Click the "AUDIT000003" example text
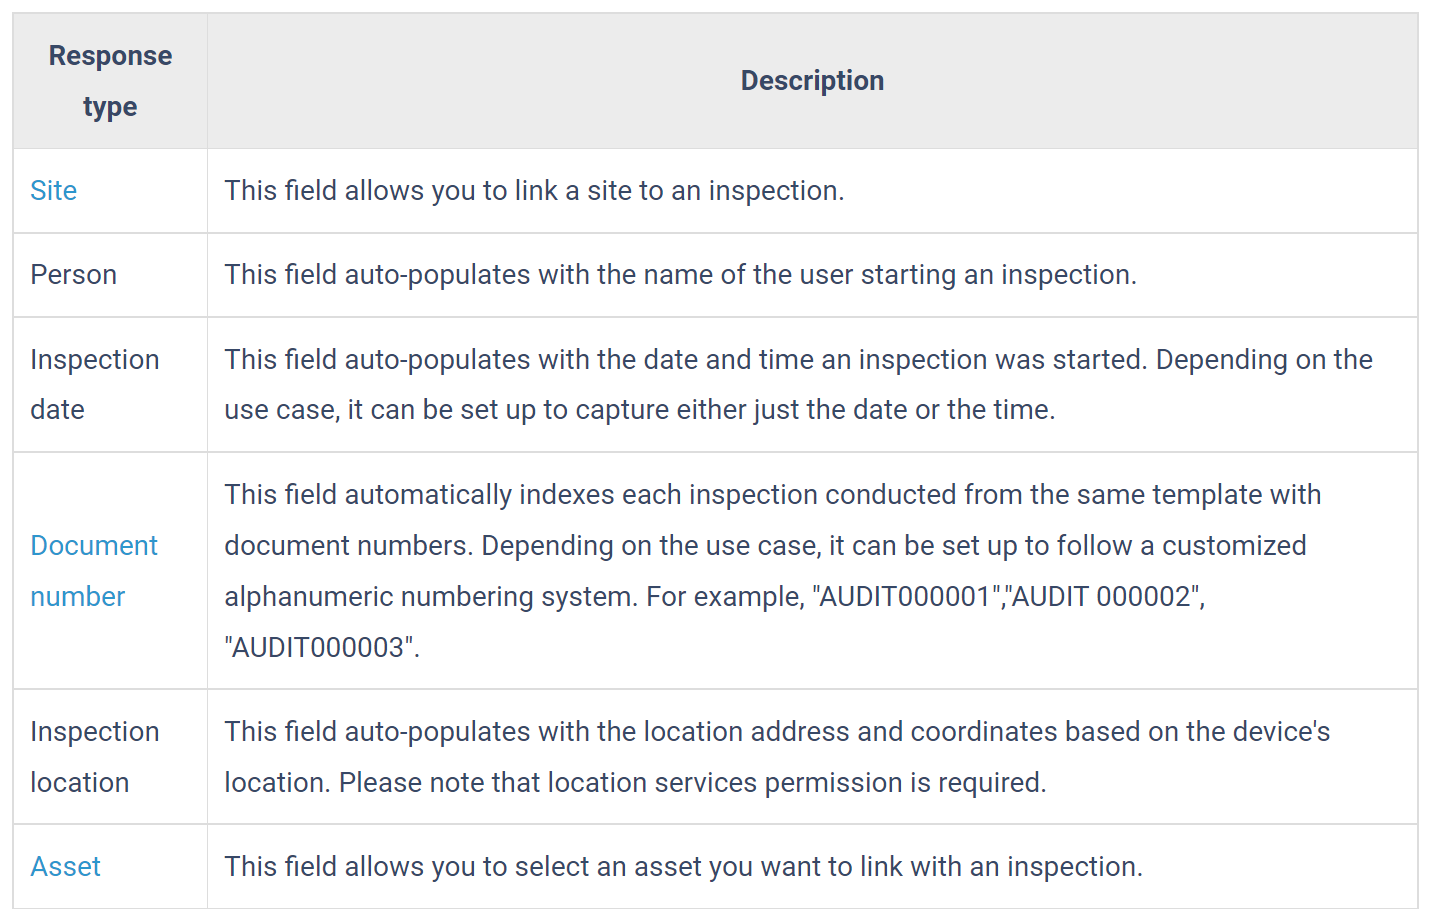 coord(319,647)
